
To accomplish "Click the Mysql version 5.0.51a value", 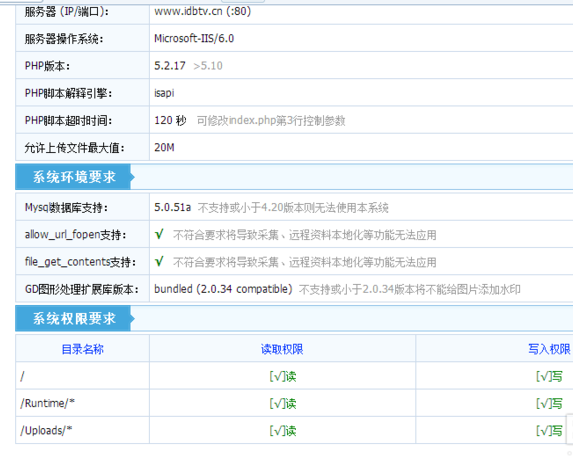I will click(x=172, y=207).
